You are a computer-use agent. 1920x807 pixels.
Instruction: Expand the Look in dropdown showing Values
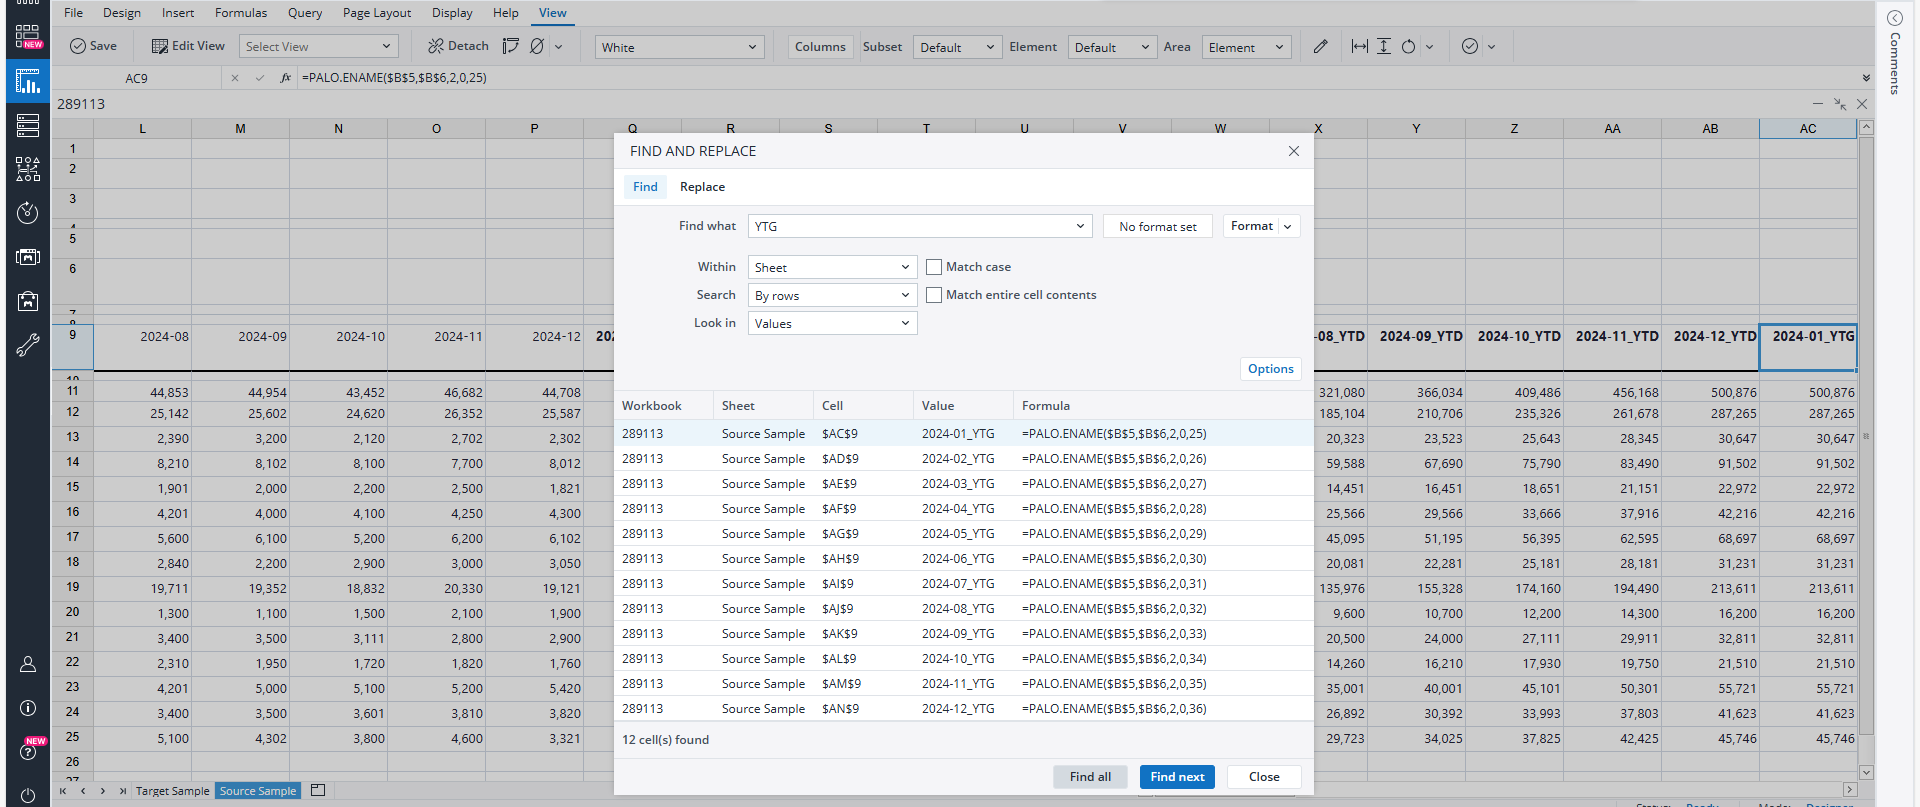832,324
